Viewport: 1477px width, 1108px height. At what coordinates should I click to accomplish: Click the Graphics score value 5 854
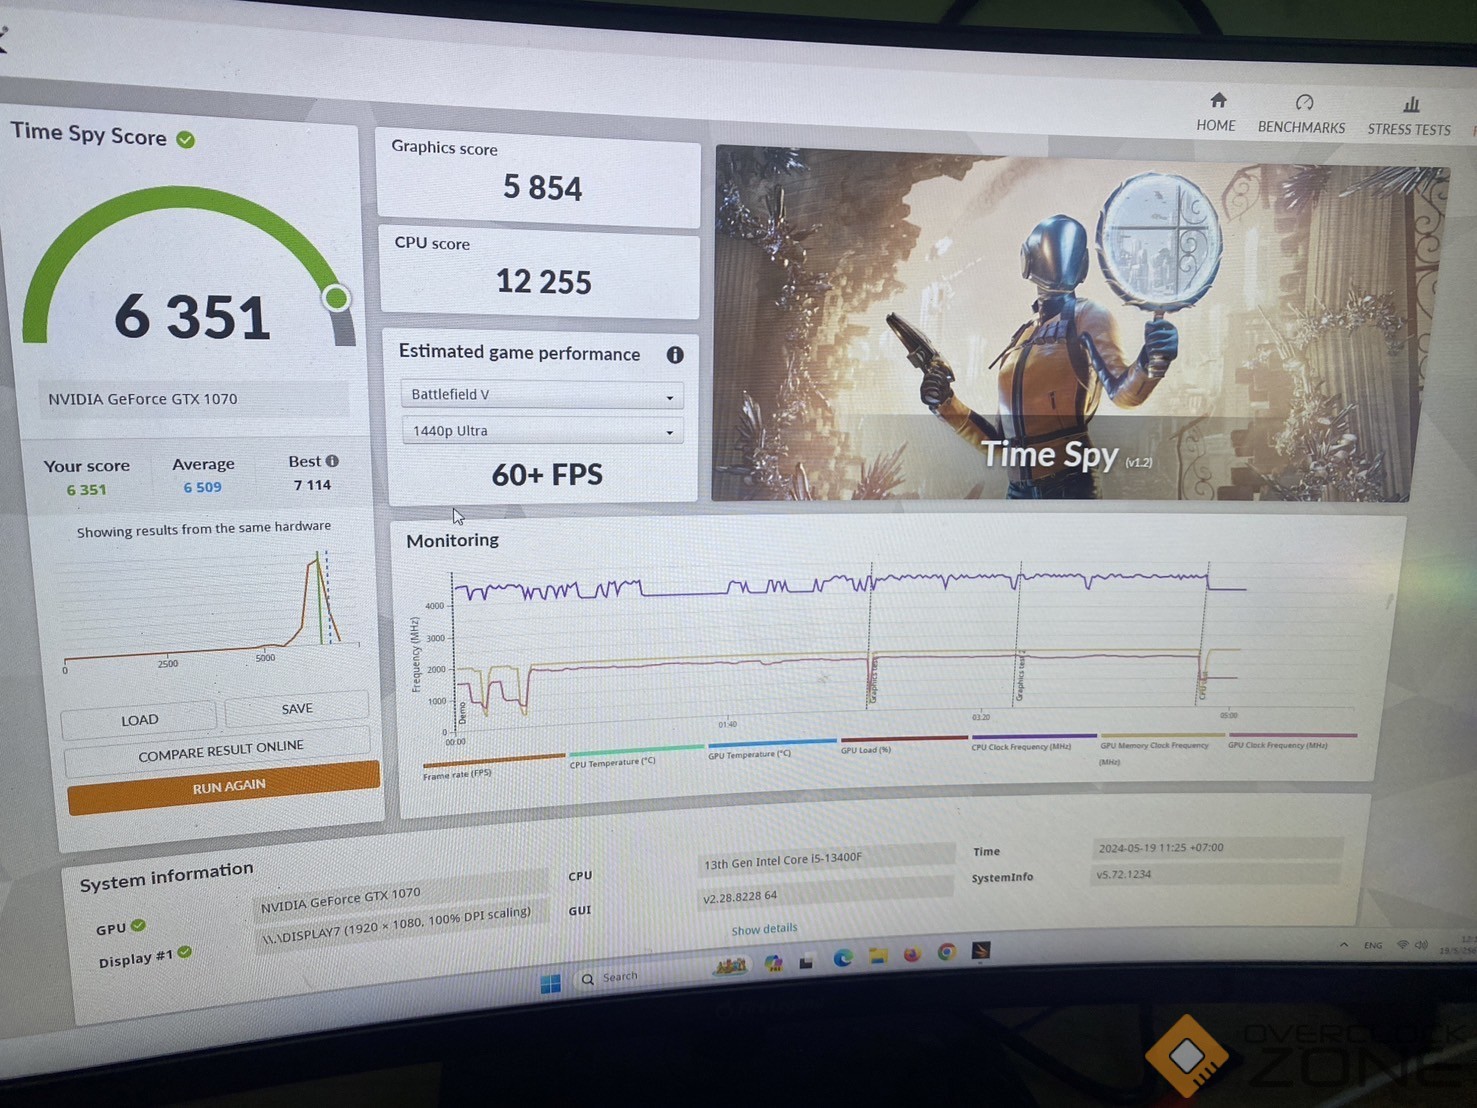coord(542,187)
